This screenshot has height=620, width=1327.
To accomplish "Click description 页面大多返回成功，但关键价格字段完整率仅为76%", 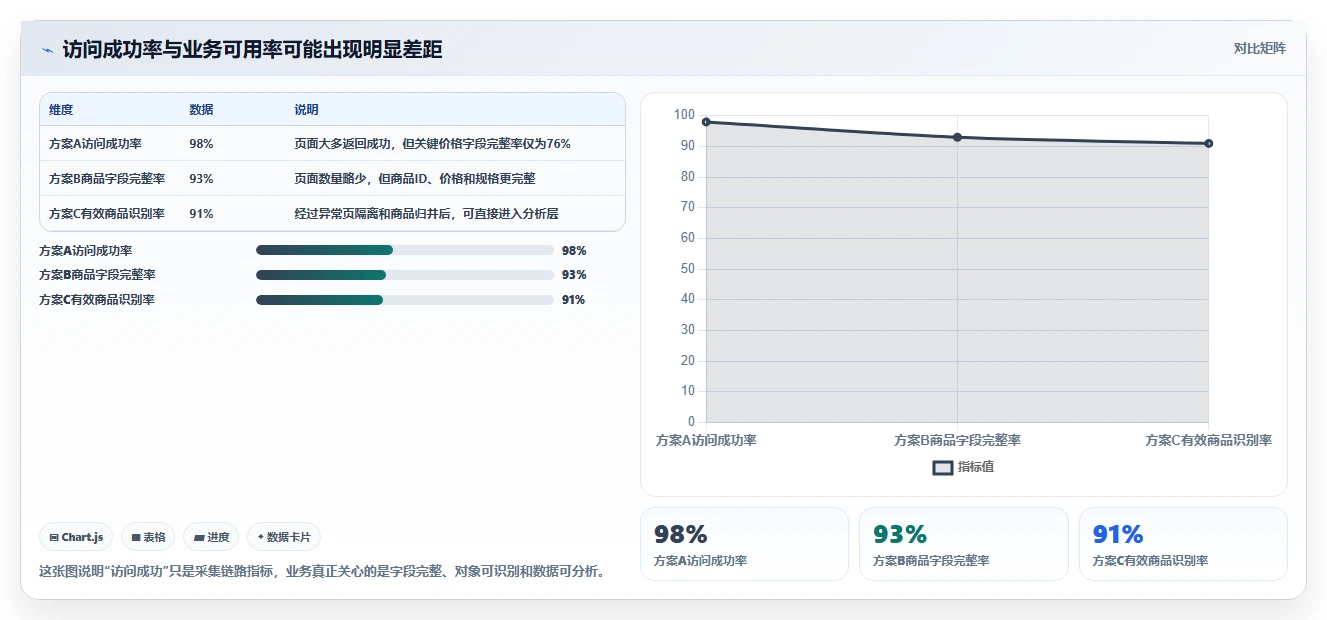I will pyautogui.click(x=432, y=144).
